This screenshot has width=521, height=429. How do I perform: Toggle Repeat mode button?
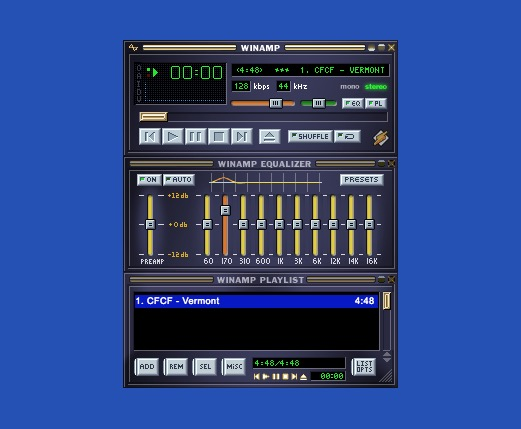tap(347, 137)
